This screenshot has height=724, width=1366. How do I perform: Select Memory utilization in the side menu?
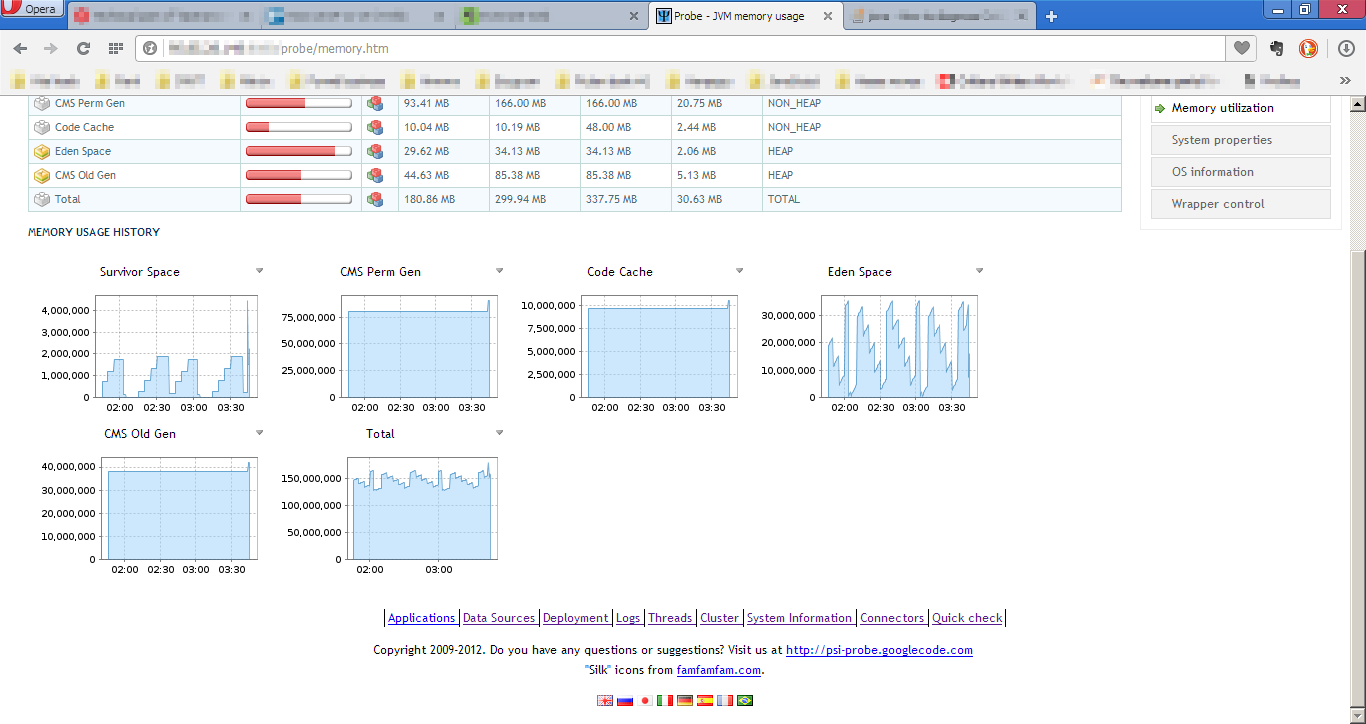pyautogui.click(x=1241, y=108)
